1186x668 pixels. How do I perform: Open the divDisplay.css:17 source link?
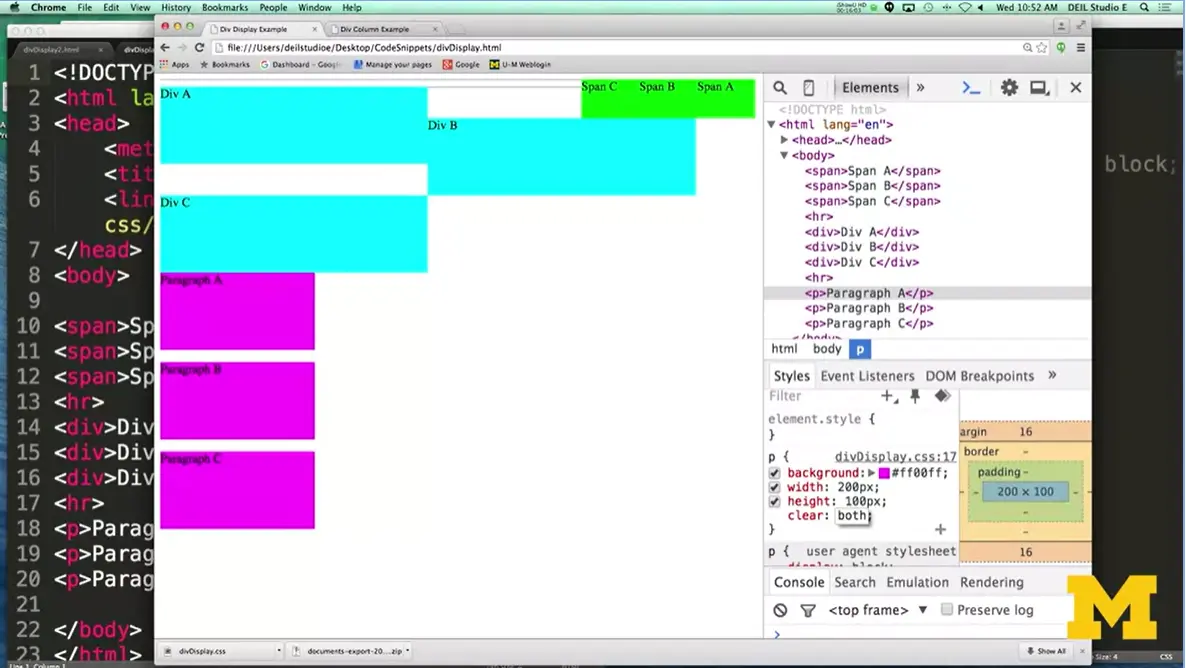click(895, 457)
